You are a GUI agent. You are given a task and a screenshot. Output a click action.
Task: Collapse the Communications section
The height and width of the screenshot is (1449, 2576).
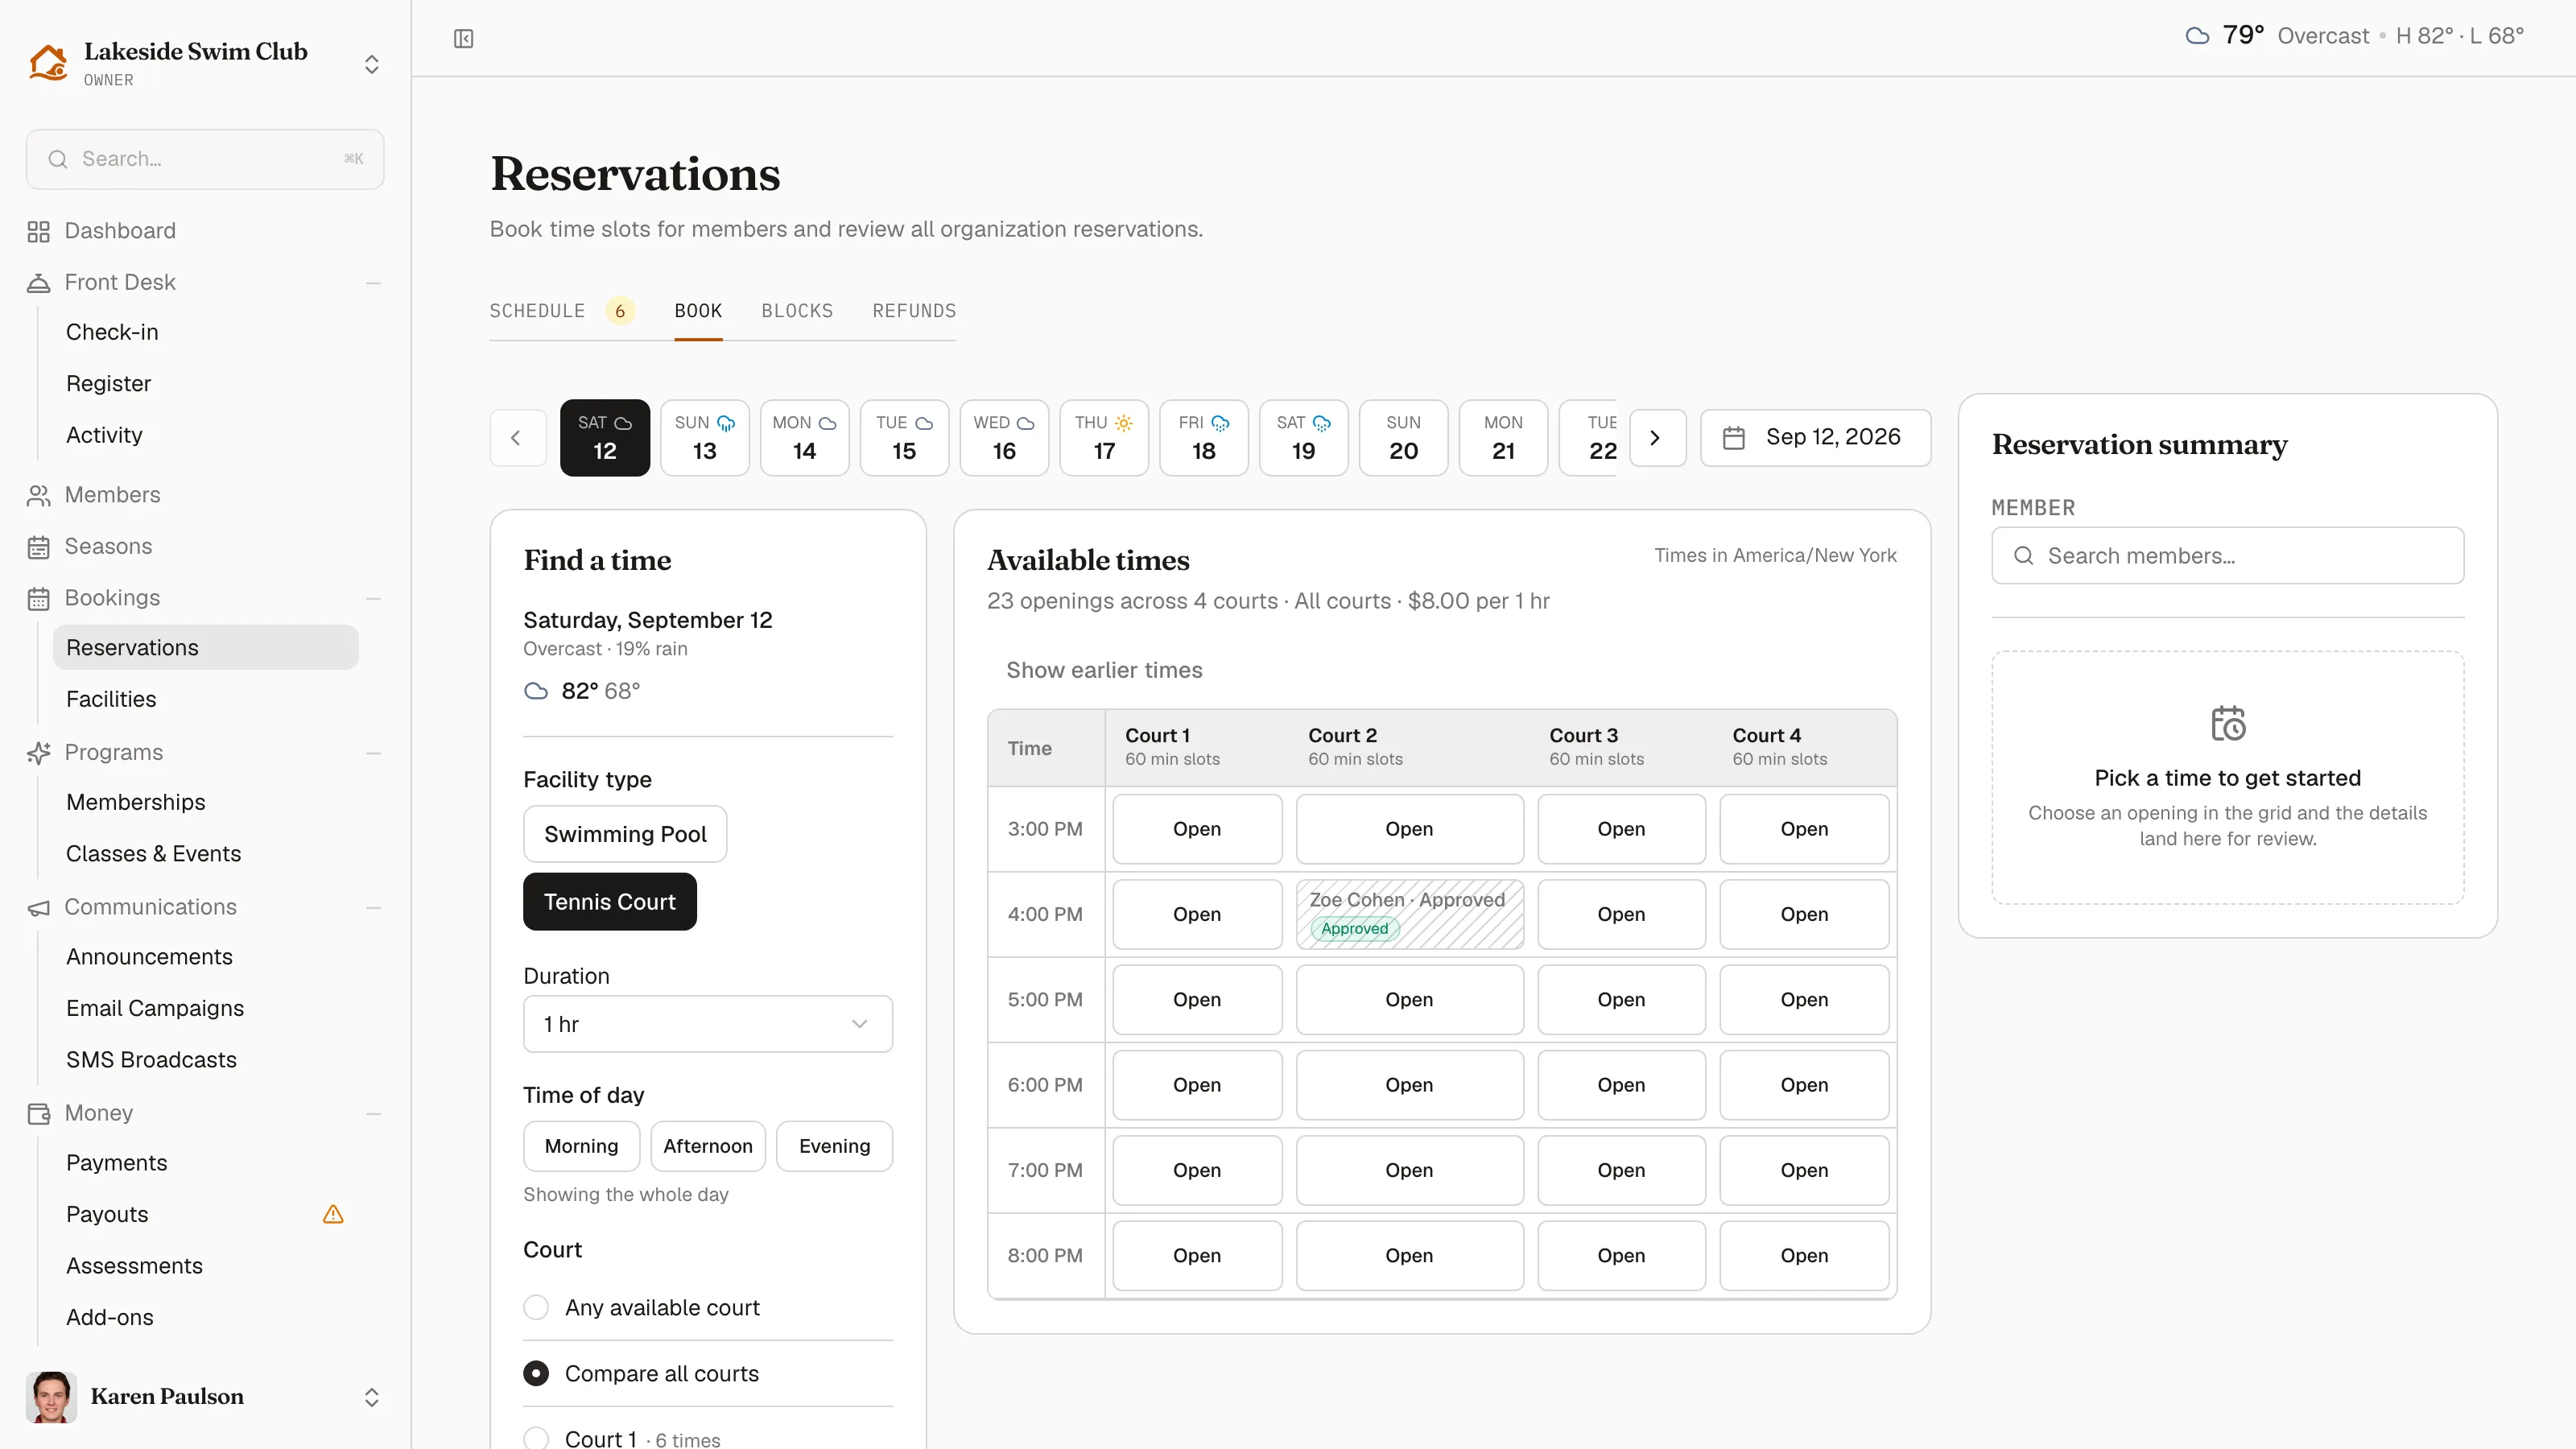[373, 907]
